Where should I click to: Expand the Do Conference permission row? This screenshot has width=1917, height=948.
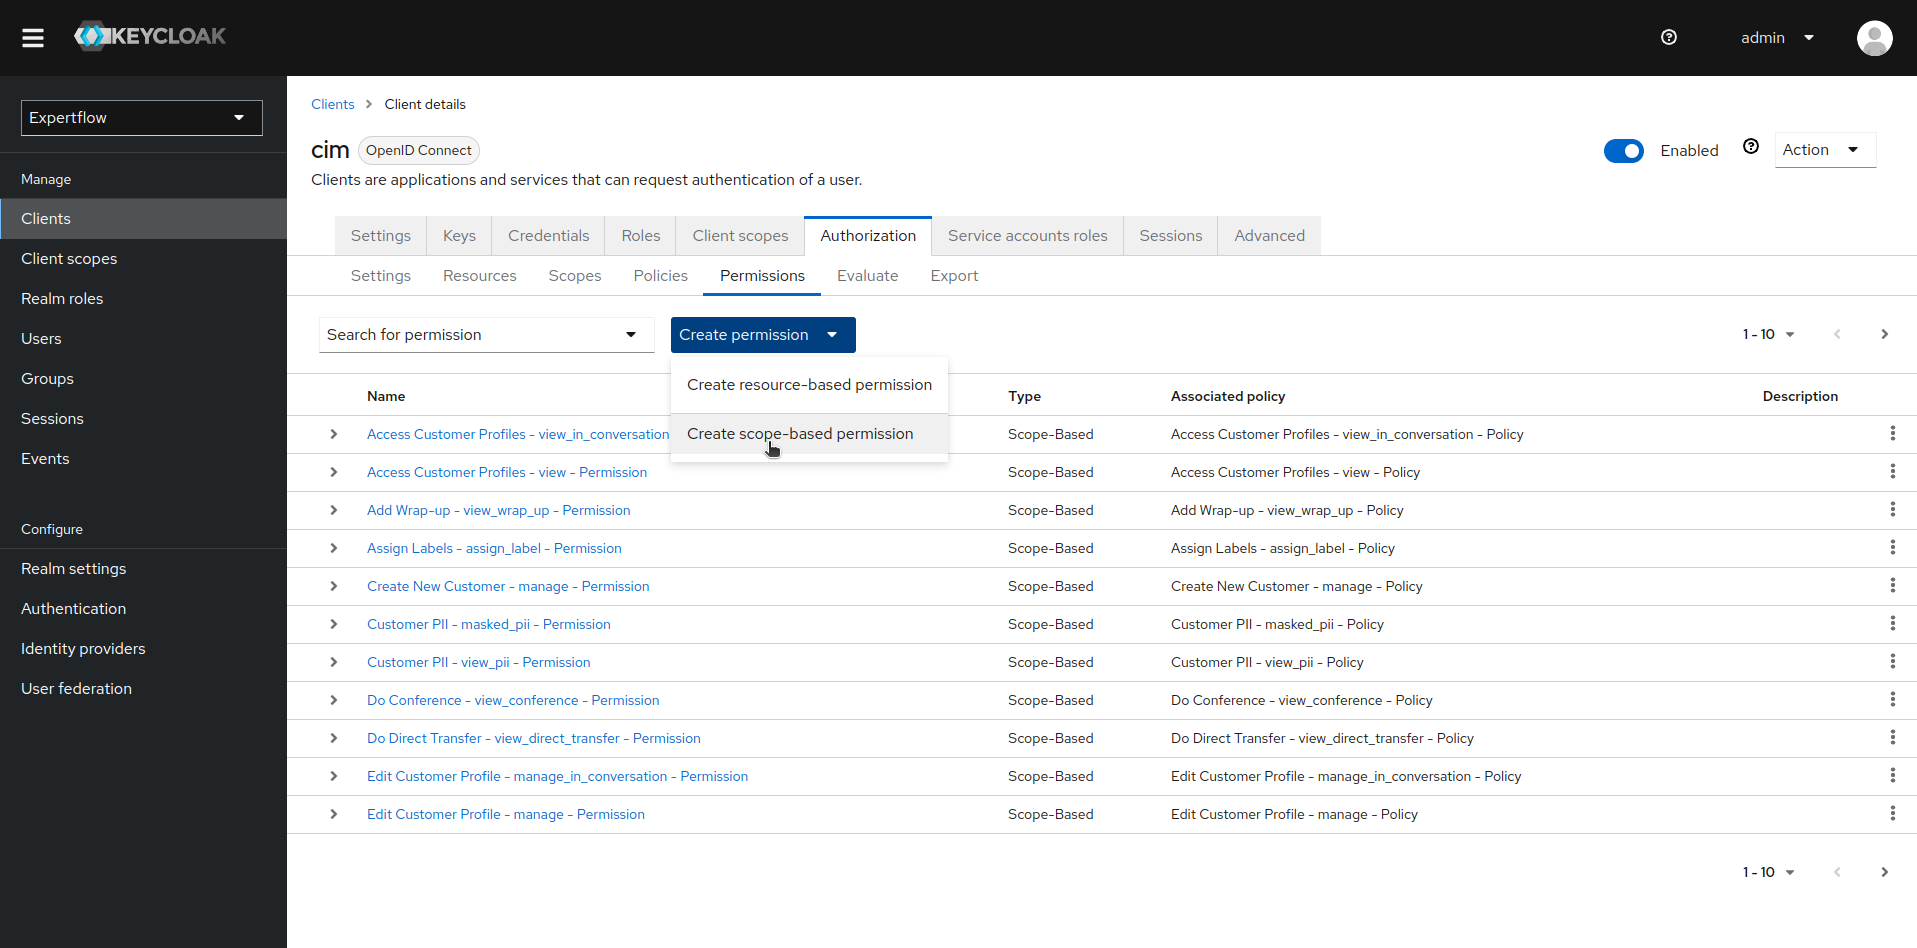[x=334, y=700]
